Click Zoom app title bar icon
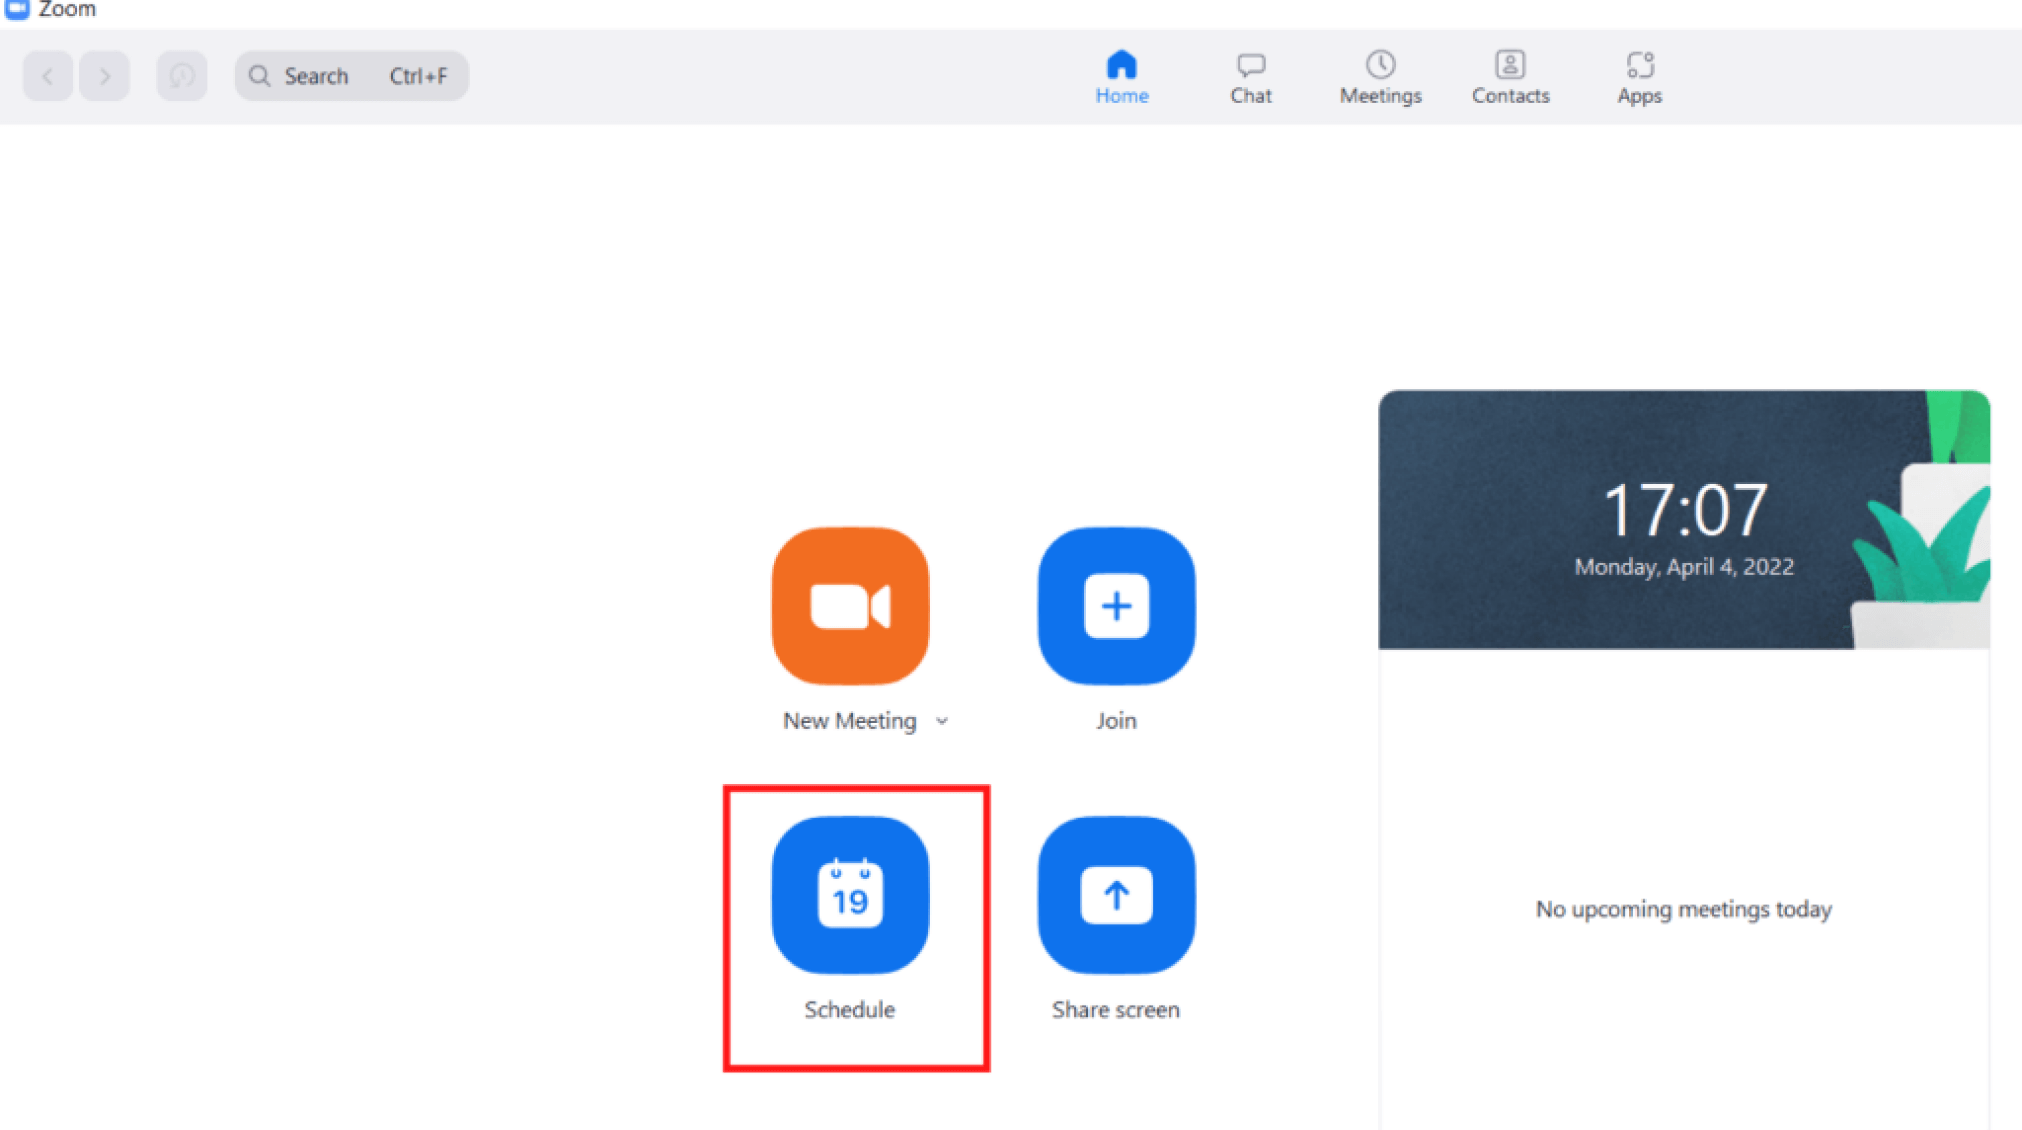The height and width of the screenshot is (1130, 2022). pos(17,8)
